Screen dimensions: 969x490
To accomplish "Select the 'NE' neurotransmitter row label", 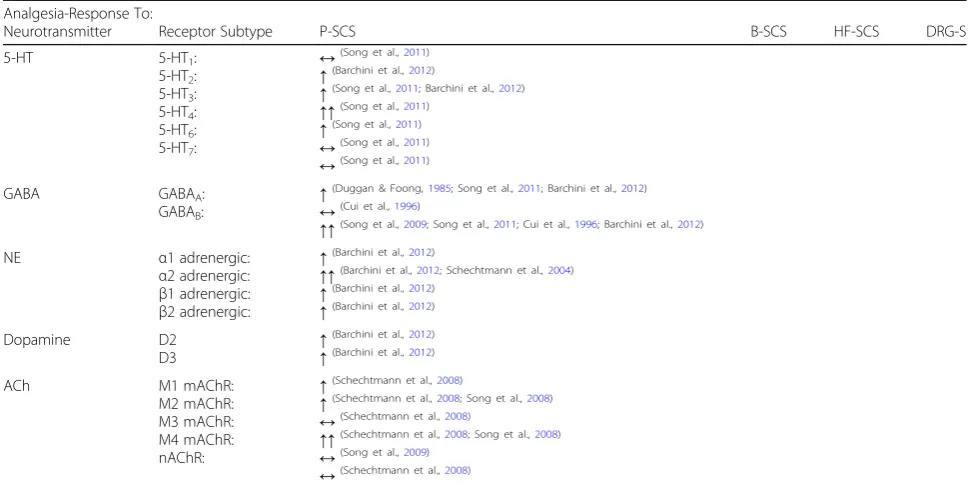I will (x=12, y=258).
